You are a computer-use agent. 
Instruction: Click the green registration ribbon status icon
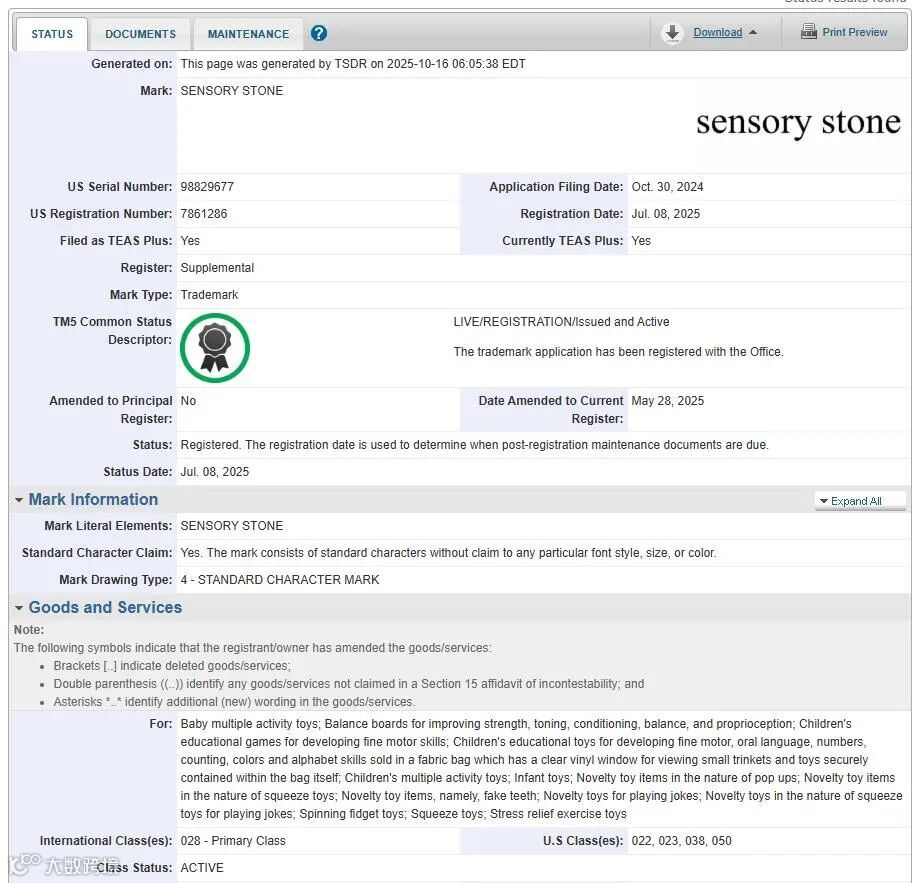(x=215, y=348)
